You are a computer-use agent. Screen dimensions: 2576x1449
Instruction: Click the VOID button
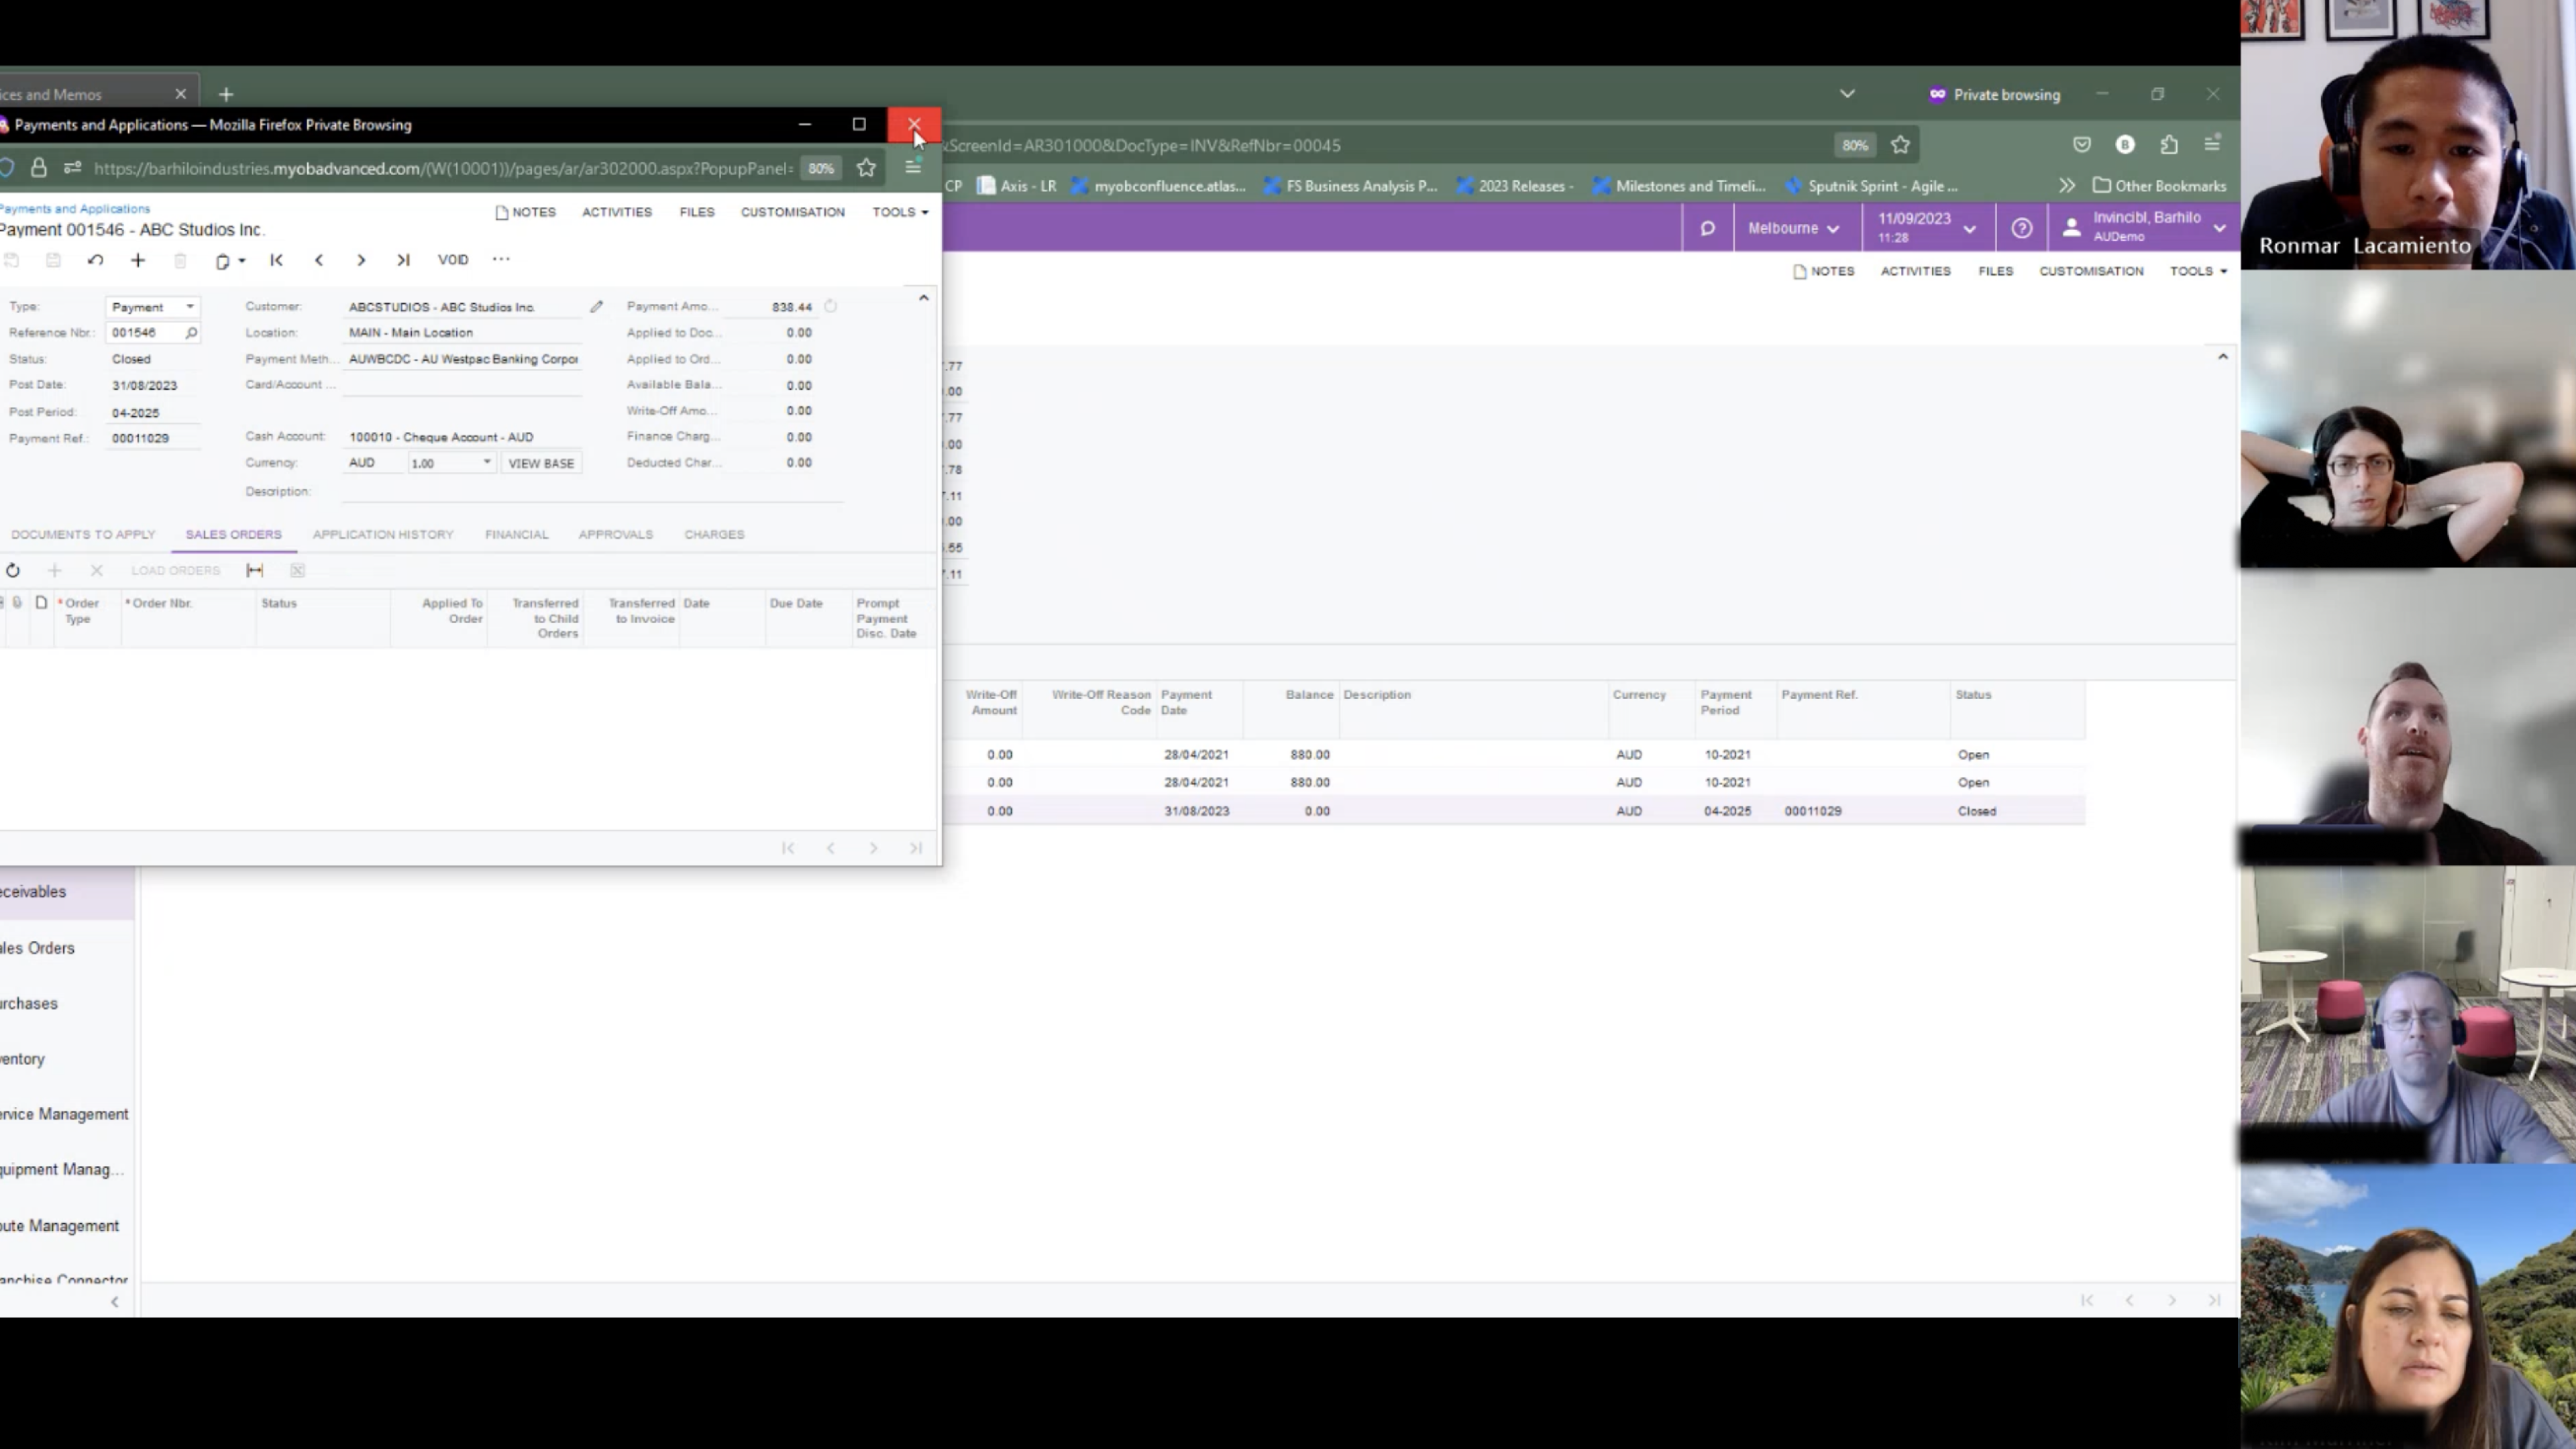click(x=453, y=260)
